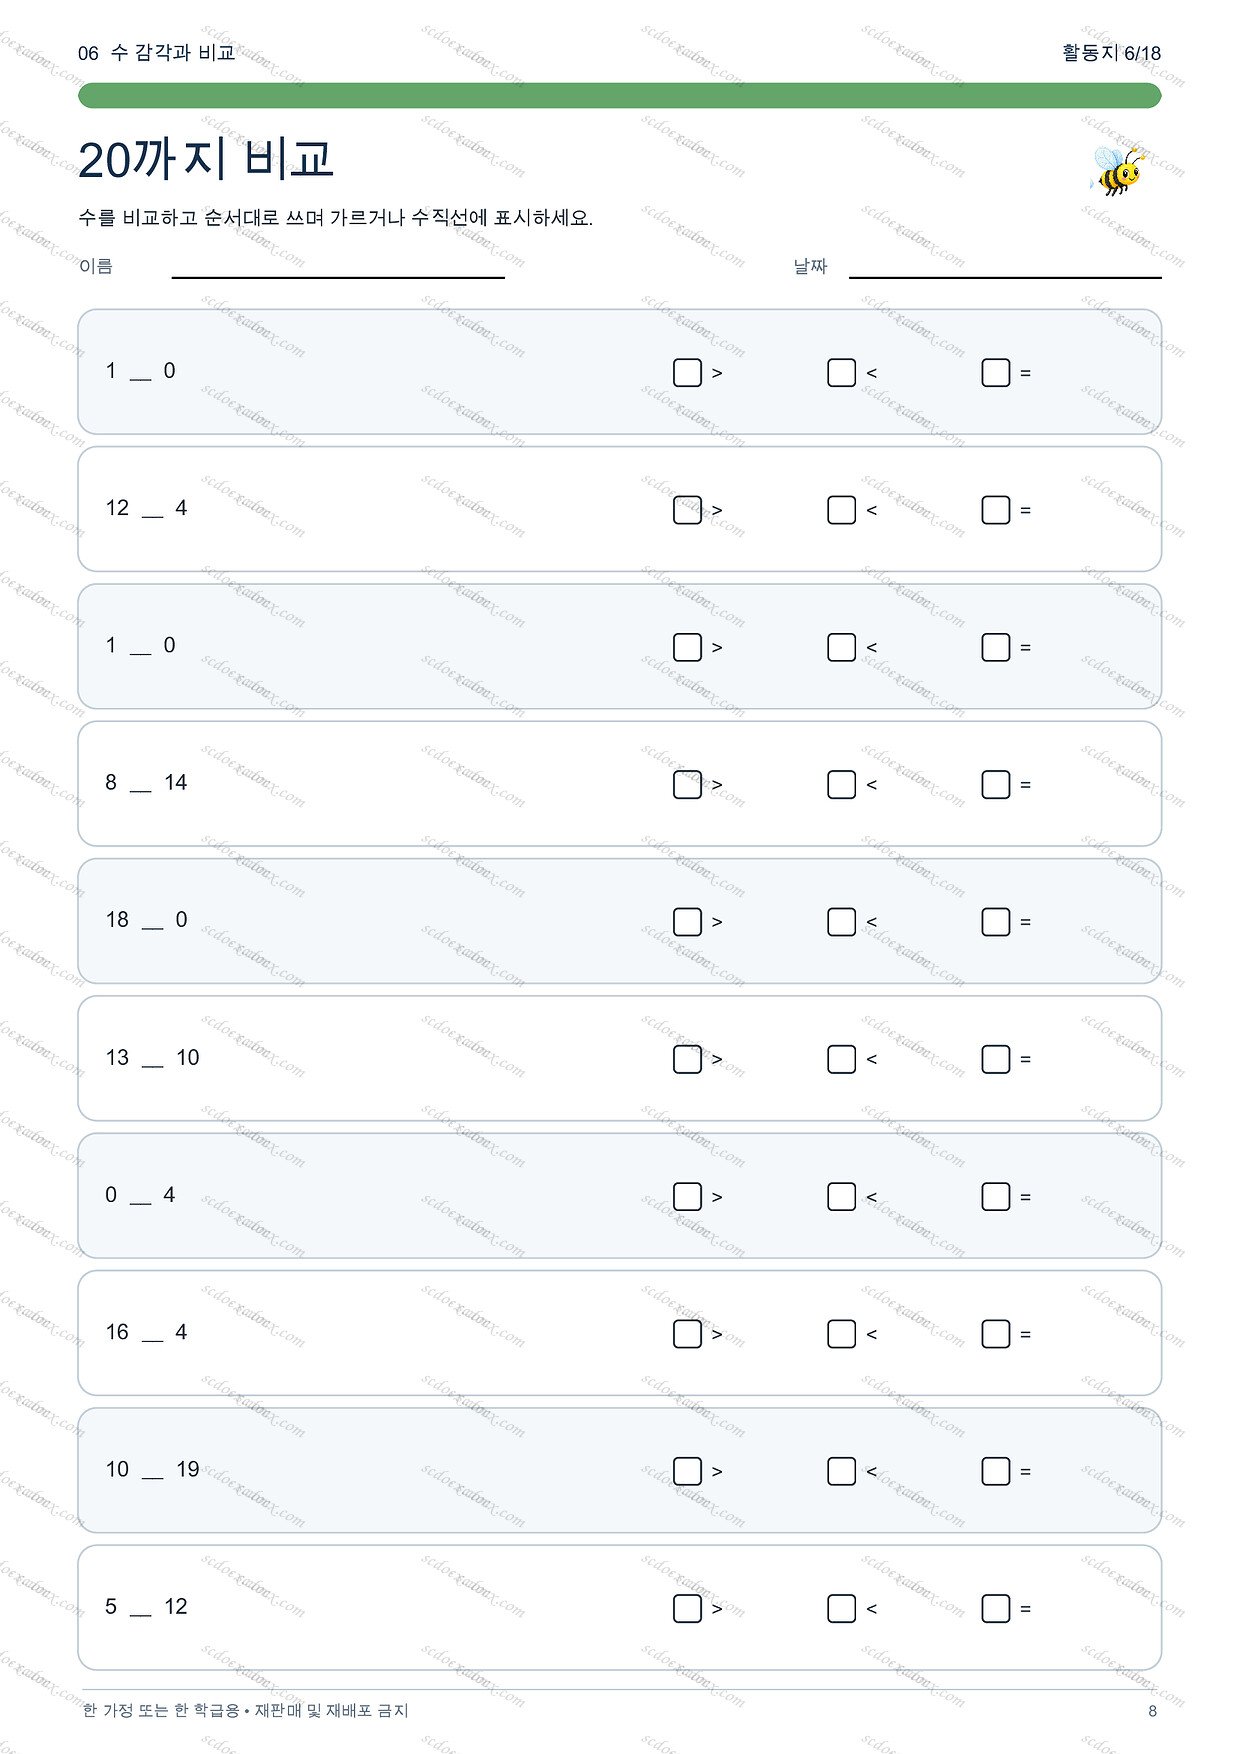Check the greater-than box for 1 __ 0 first row
1240x1754 pixels.
(687, 373)
